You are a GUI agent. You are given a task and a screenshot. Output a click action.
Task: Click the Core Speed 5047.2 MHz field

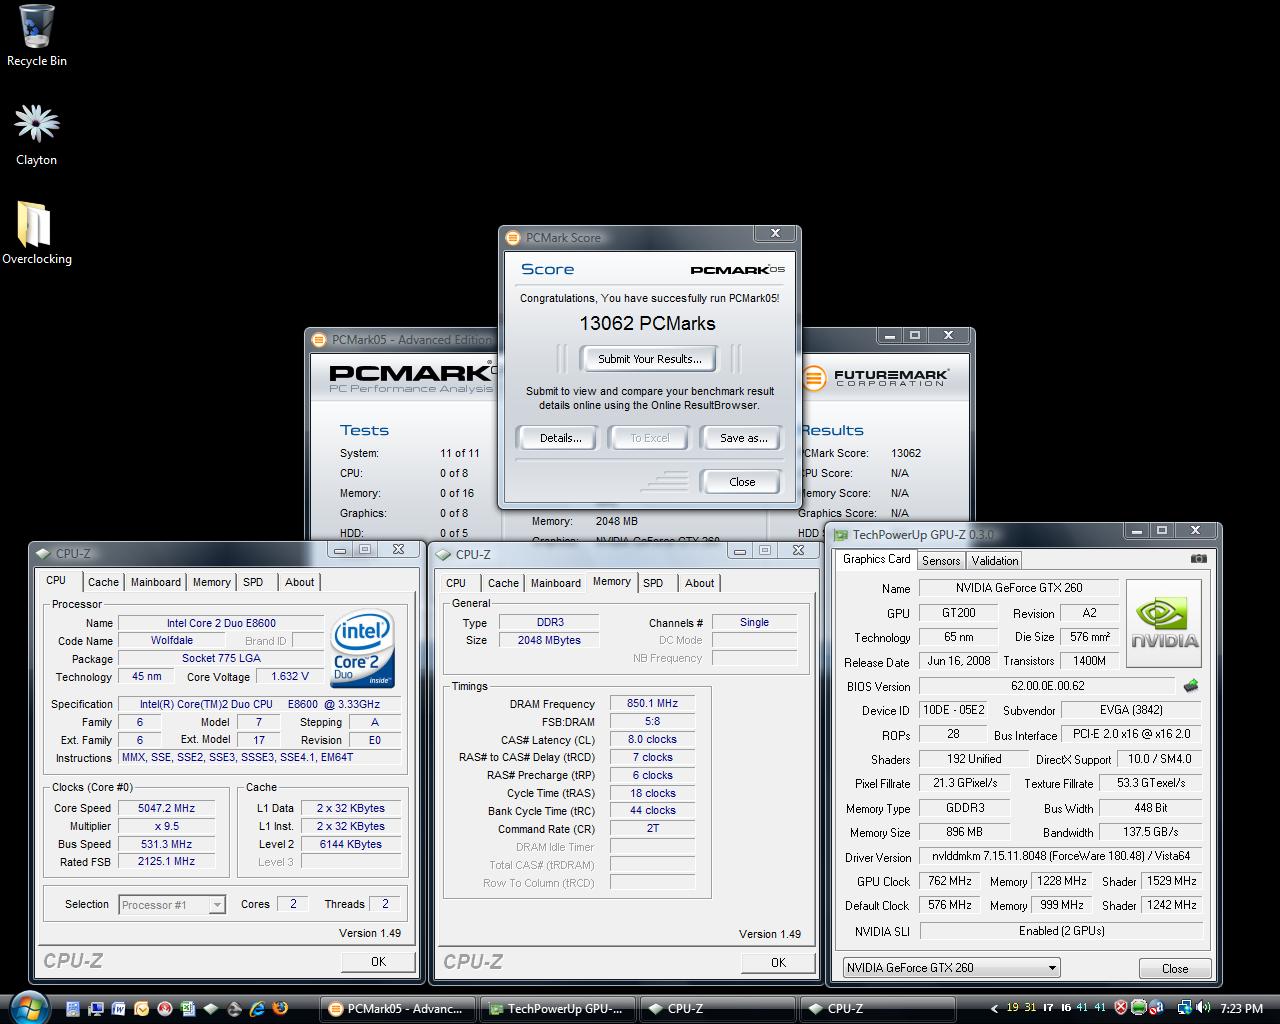pyautogui.click(x=167, y=808)
